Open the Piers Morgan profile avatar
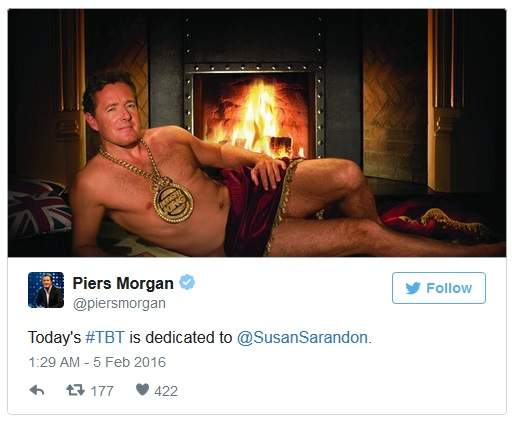Viewport: 512px width, 424px height. (46, 290)
